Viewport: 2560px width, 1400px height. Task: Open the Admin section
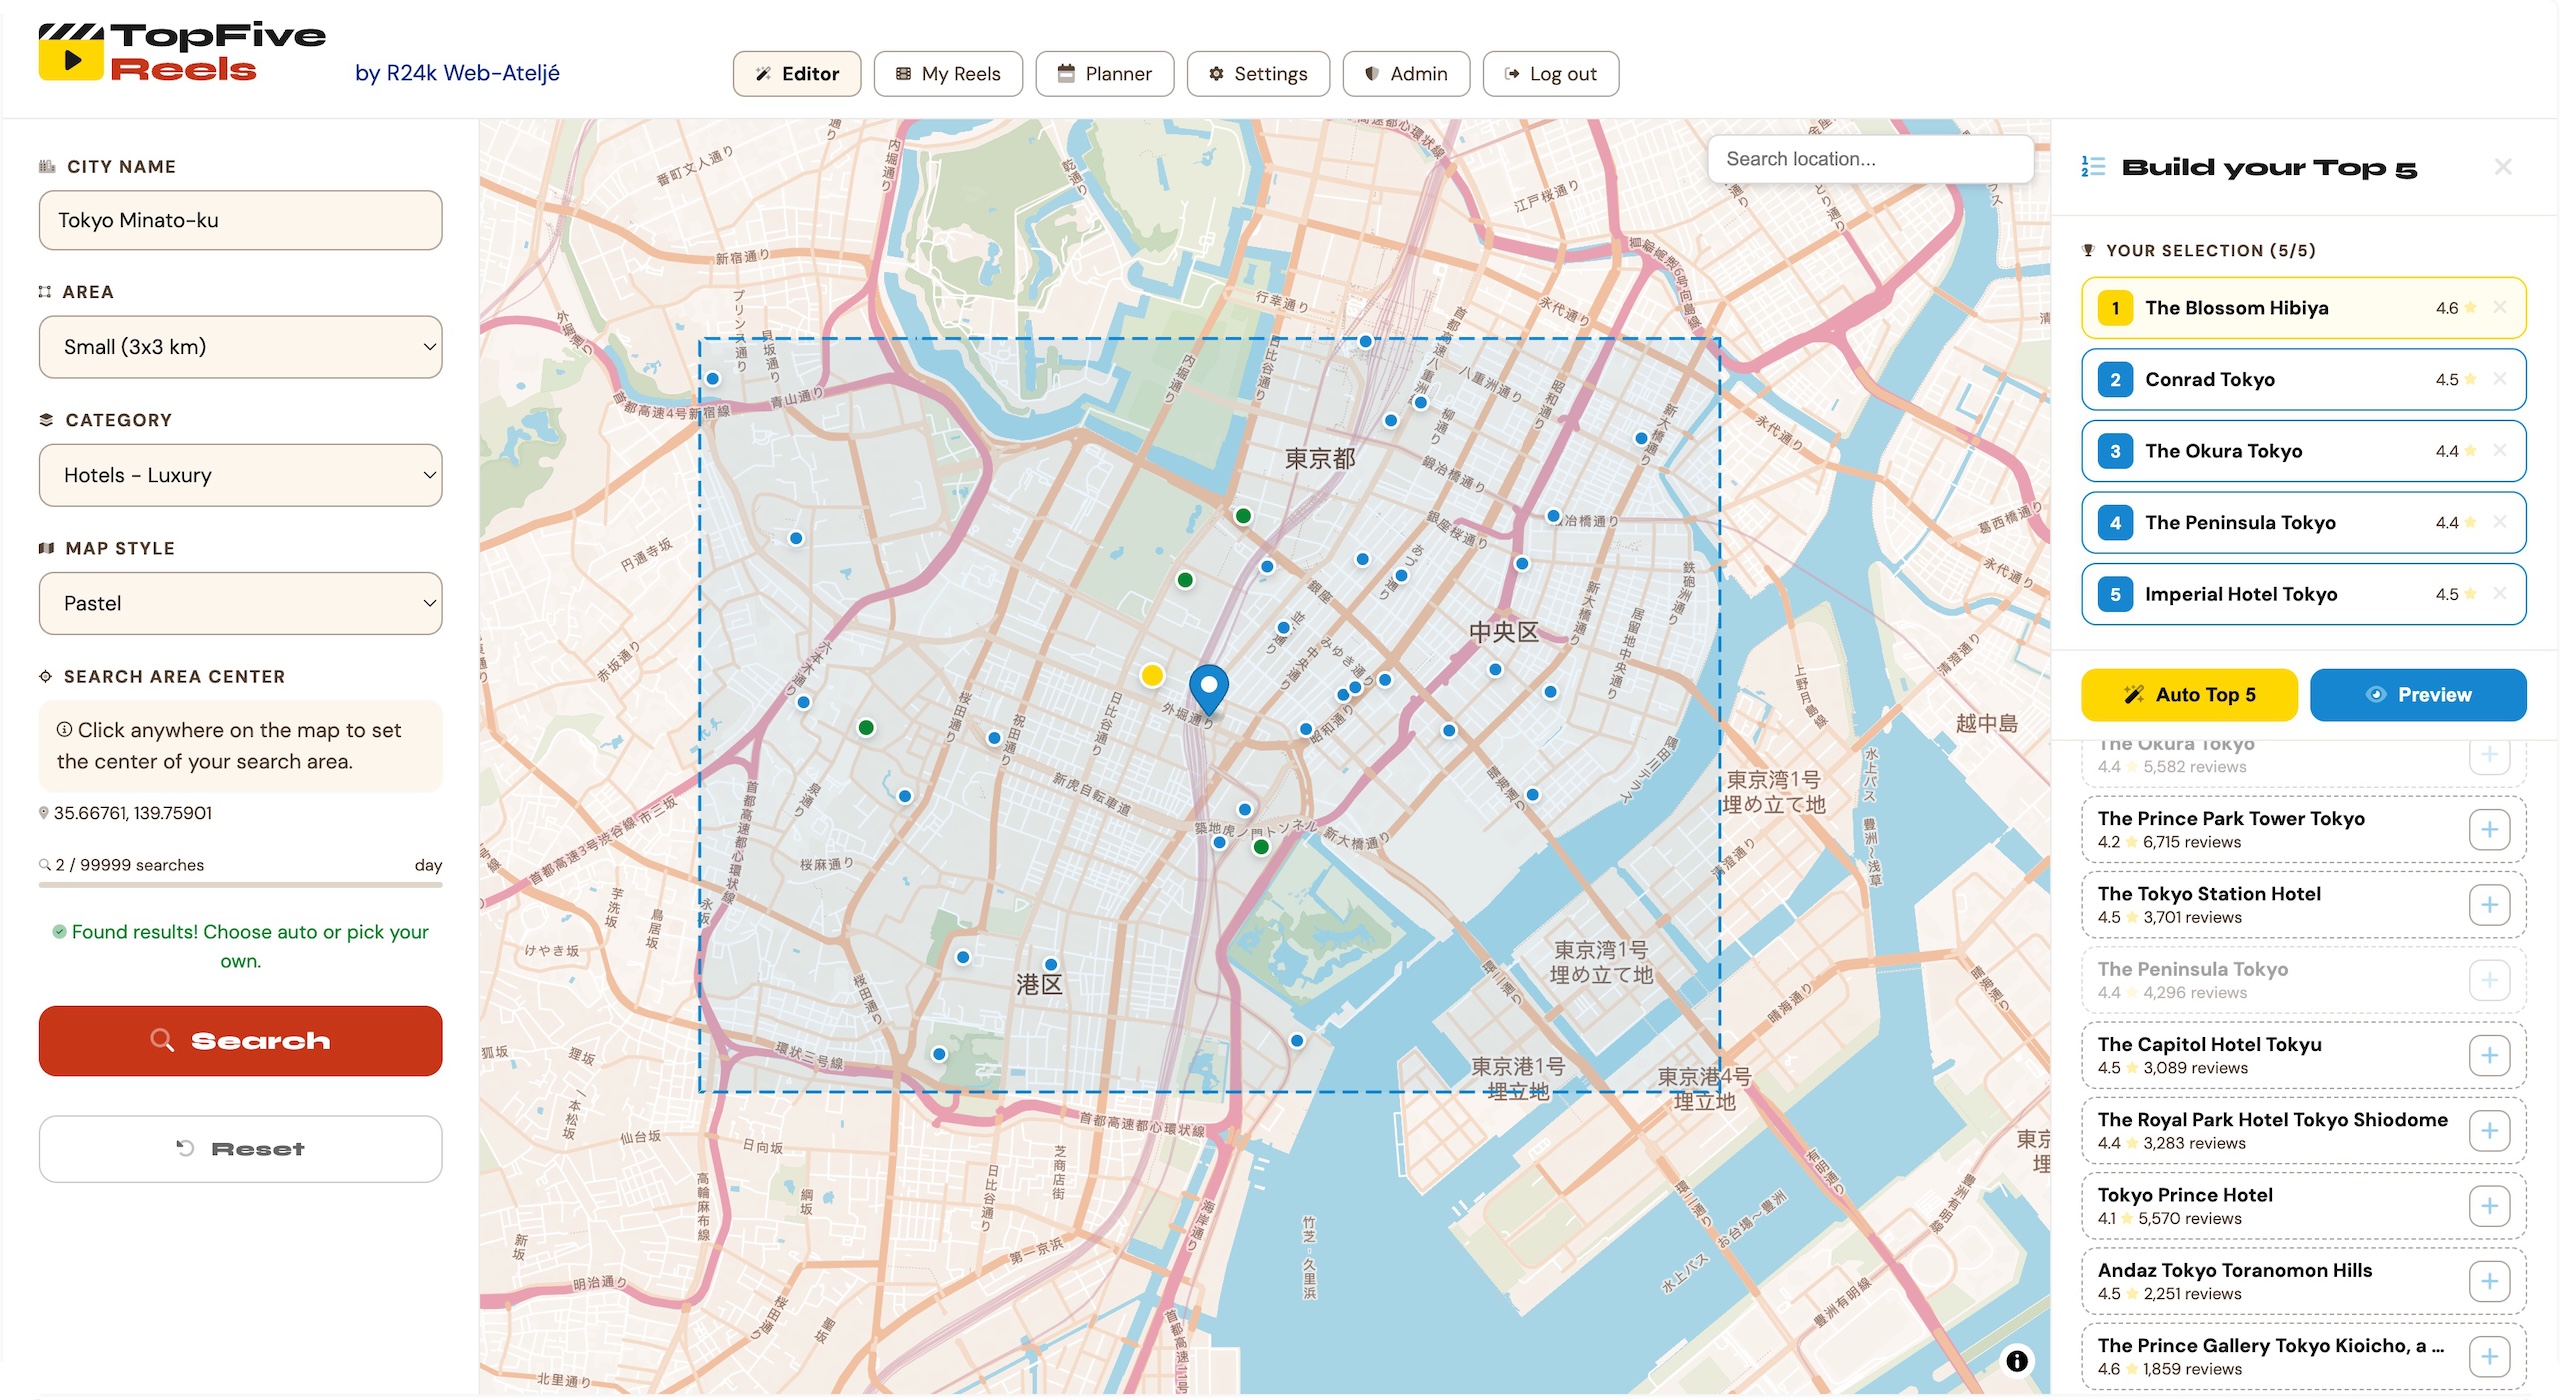tap(1405, 73)
